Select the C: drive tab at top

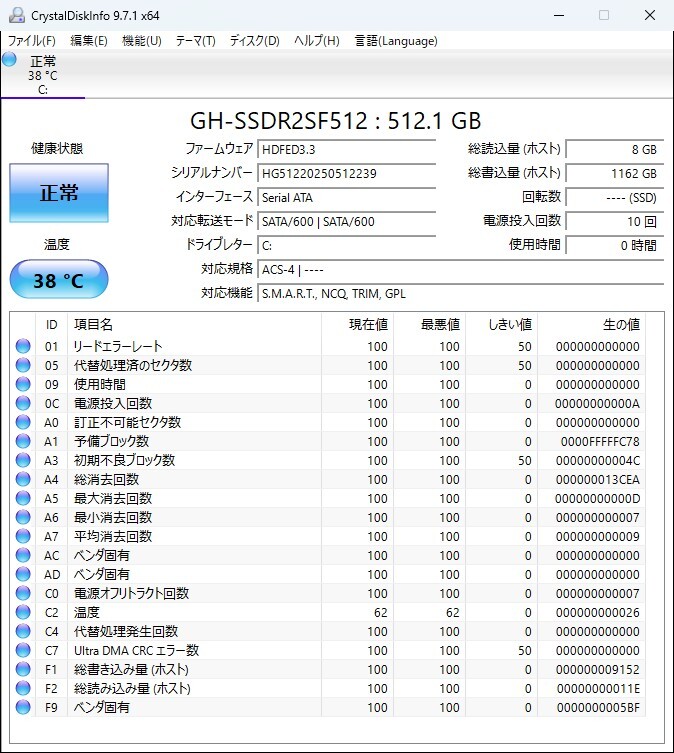tap(43, 76)
